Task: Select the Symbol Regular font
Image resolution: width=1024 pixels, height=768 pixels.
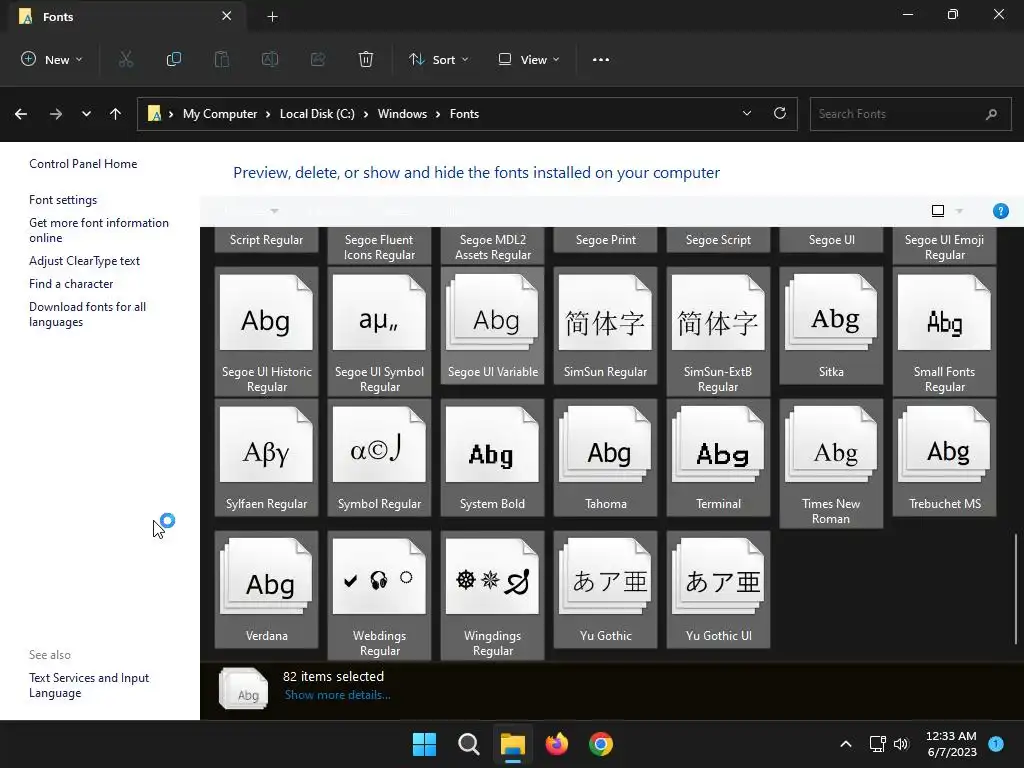Action: point(379,457)
